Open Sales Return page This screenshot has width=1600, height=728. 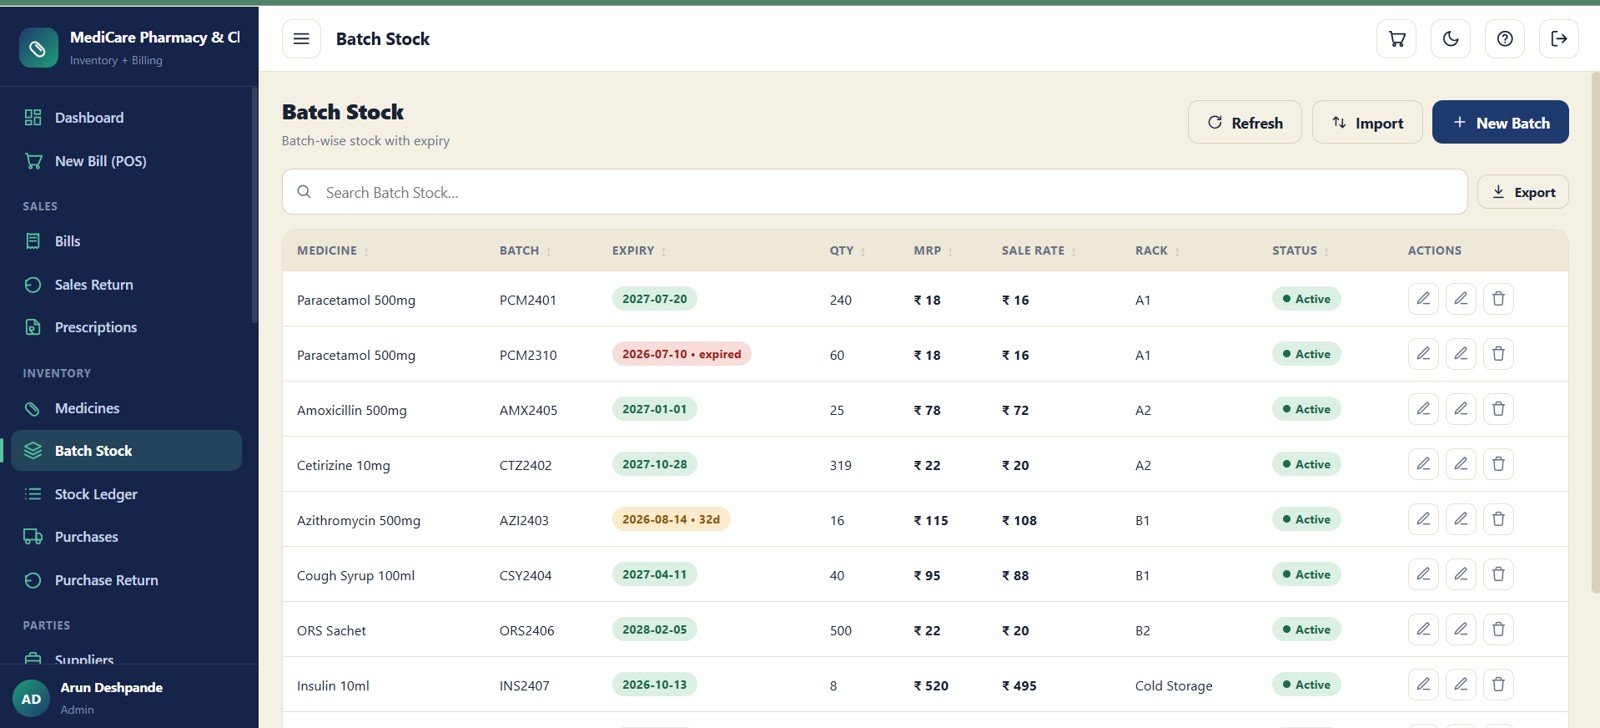[x=126, y=284]
